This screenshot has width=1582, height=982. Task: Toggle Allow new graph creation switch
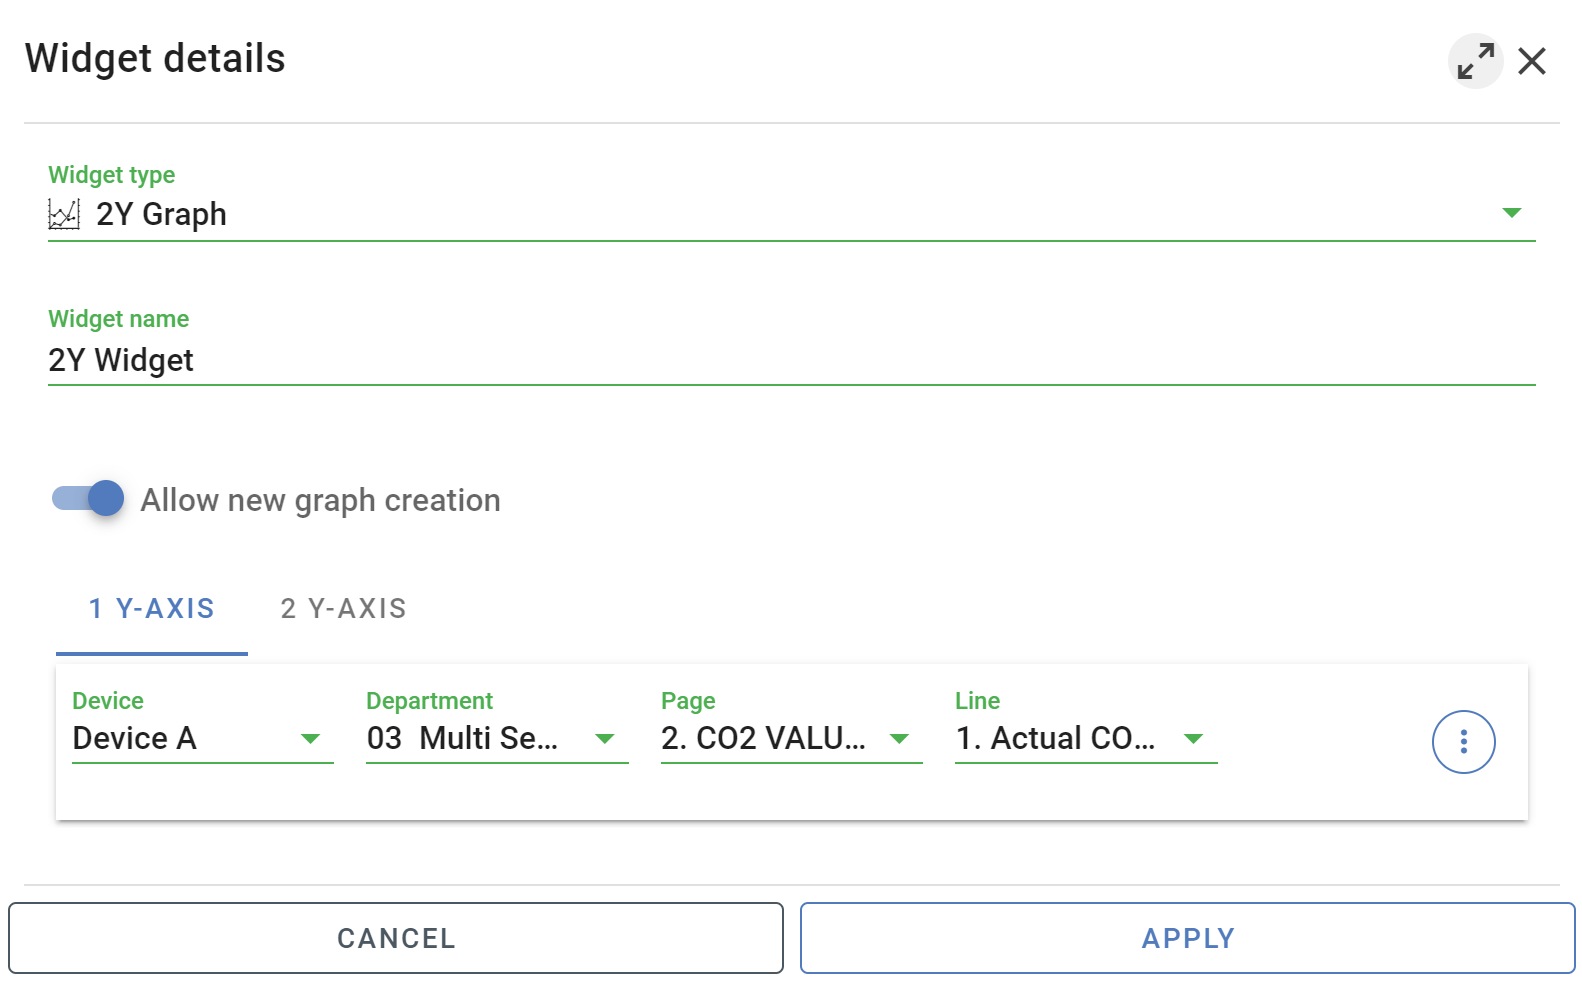[x=89, y=498]
